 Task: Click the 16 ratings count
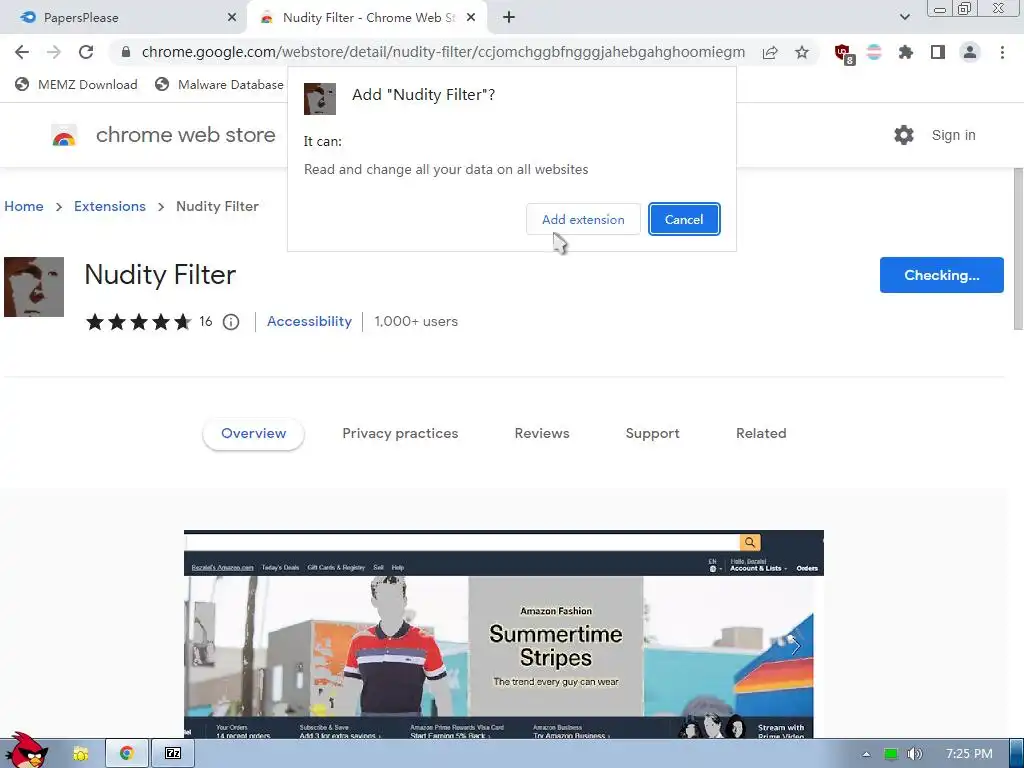[x=206, y=321]
